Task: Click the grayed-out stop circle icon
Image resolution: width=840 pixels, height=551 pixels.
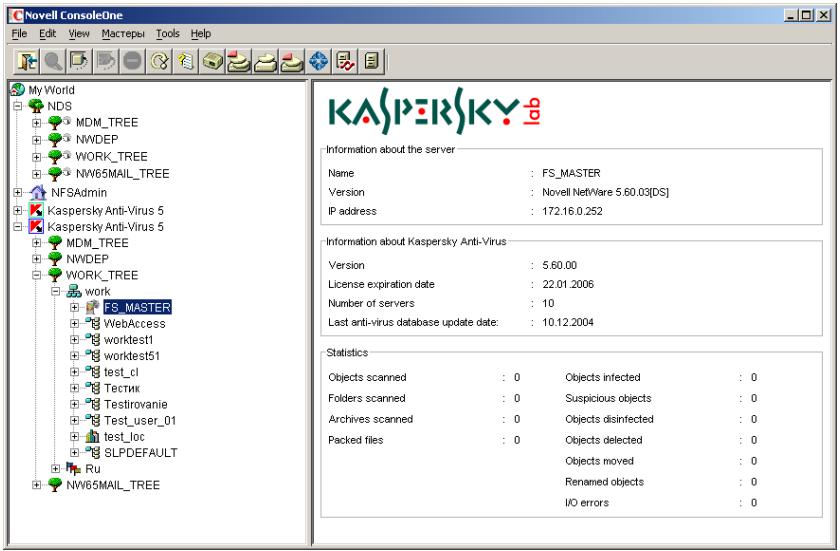Action: click(132, 61)
